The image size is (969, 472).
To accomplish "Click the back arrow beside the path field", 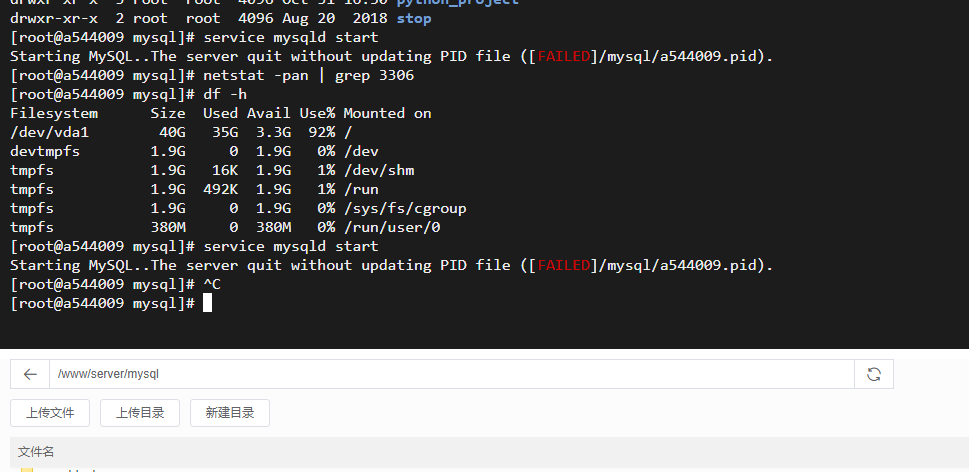I will 30,374.
